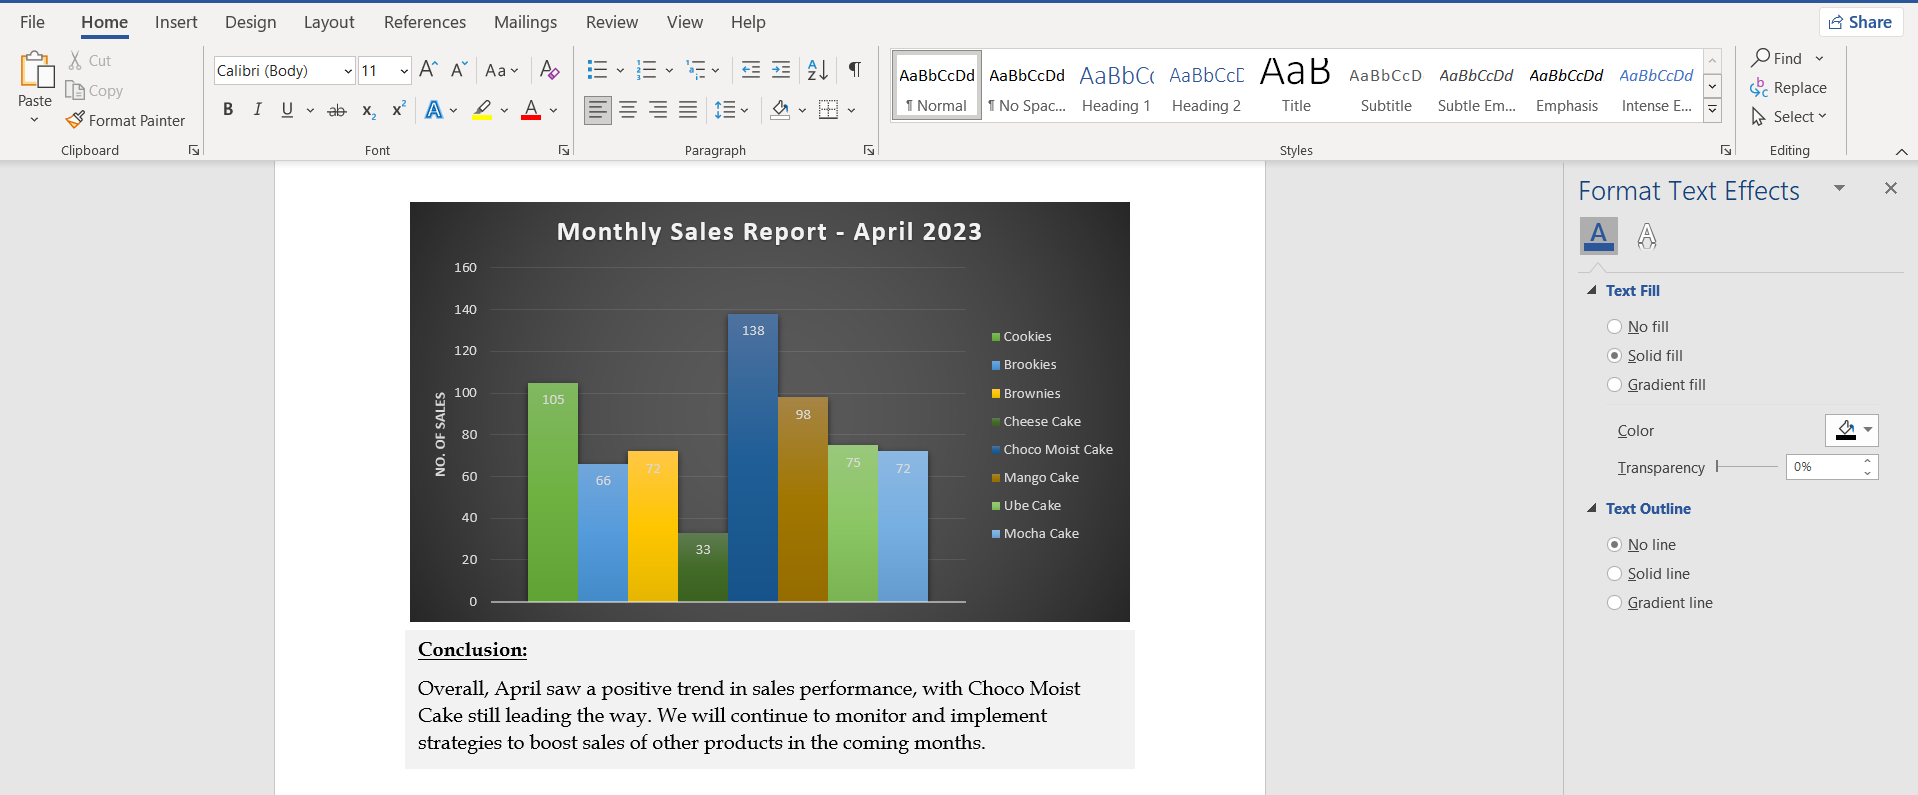Open Format Text Effects pane options
The height and width of the screenshot is (795, 1918).
[1839, 188]
